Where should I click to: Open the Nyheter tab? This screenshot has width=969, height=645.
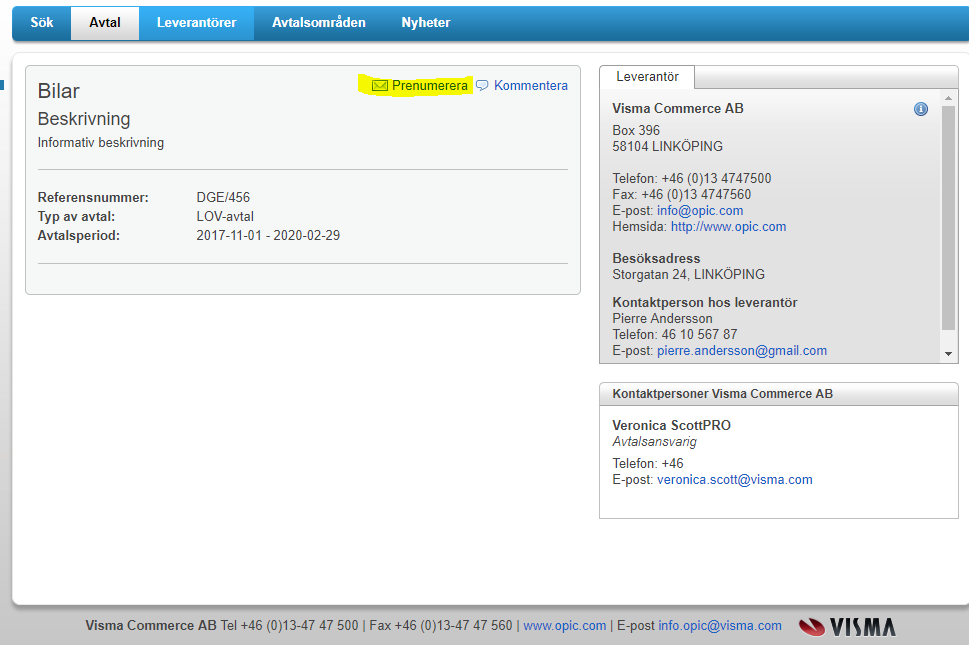tap(426, 23)
